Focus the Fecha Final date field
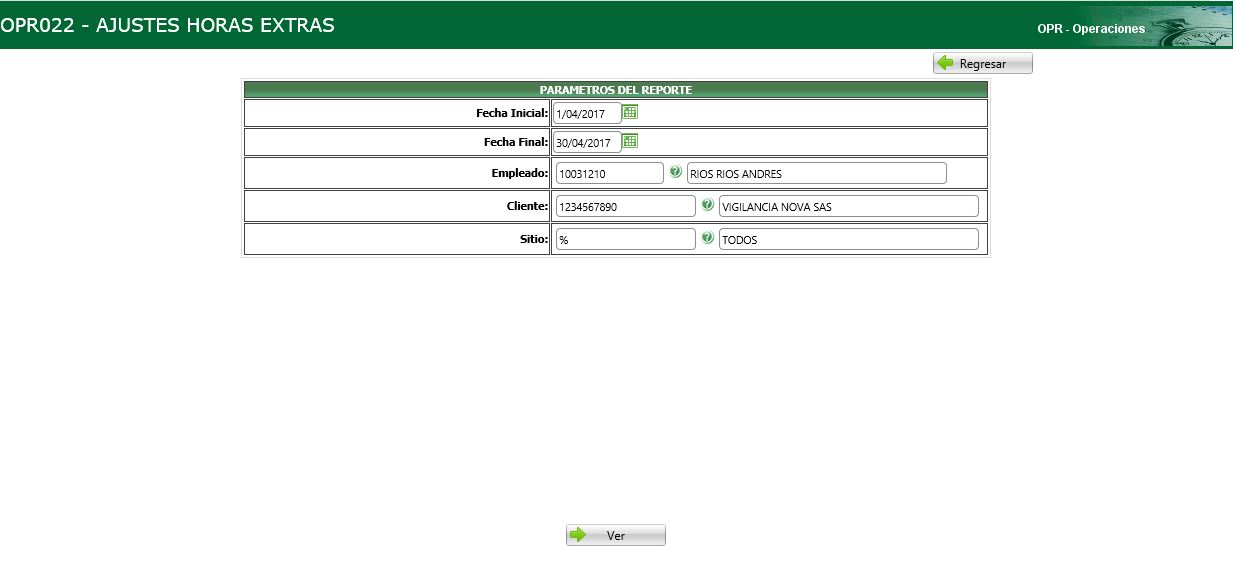The width and height of the screenshot is (1233, 569). [587, 143]
